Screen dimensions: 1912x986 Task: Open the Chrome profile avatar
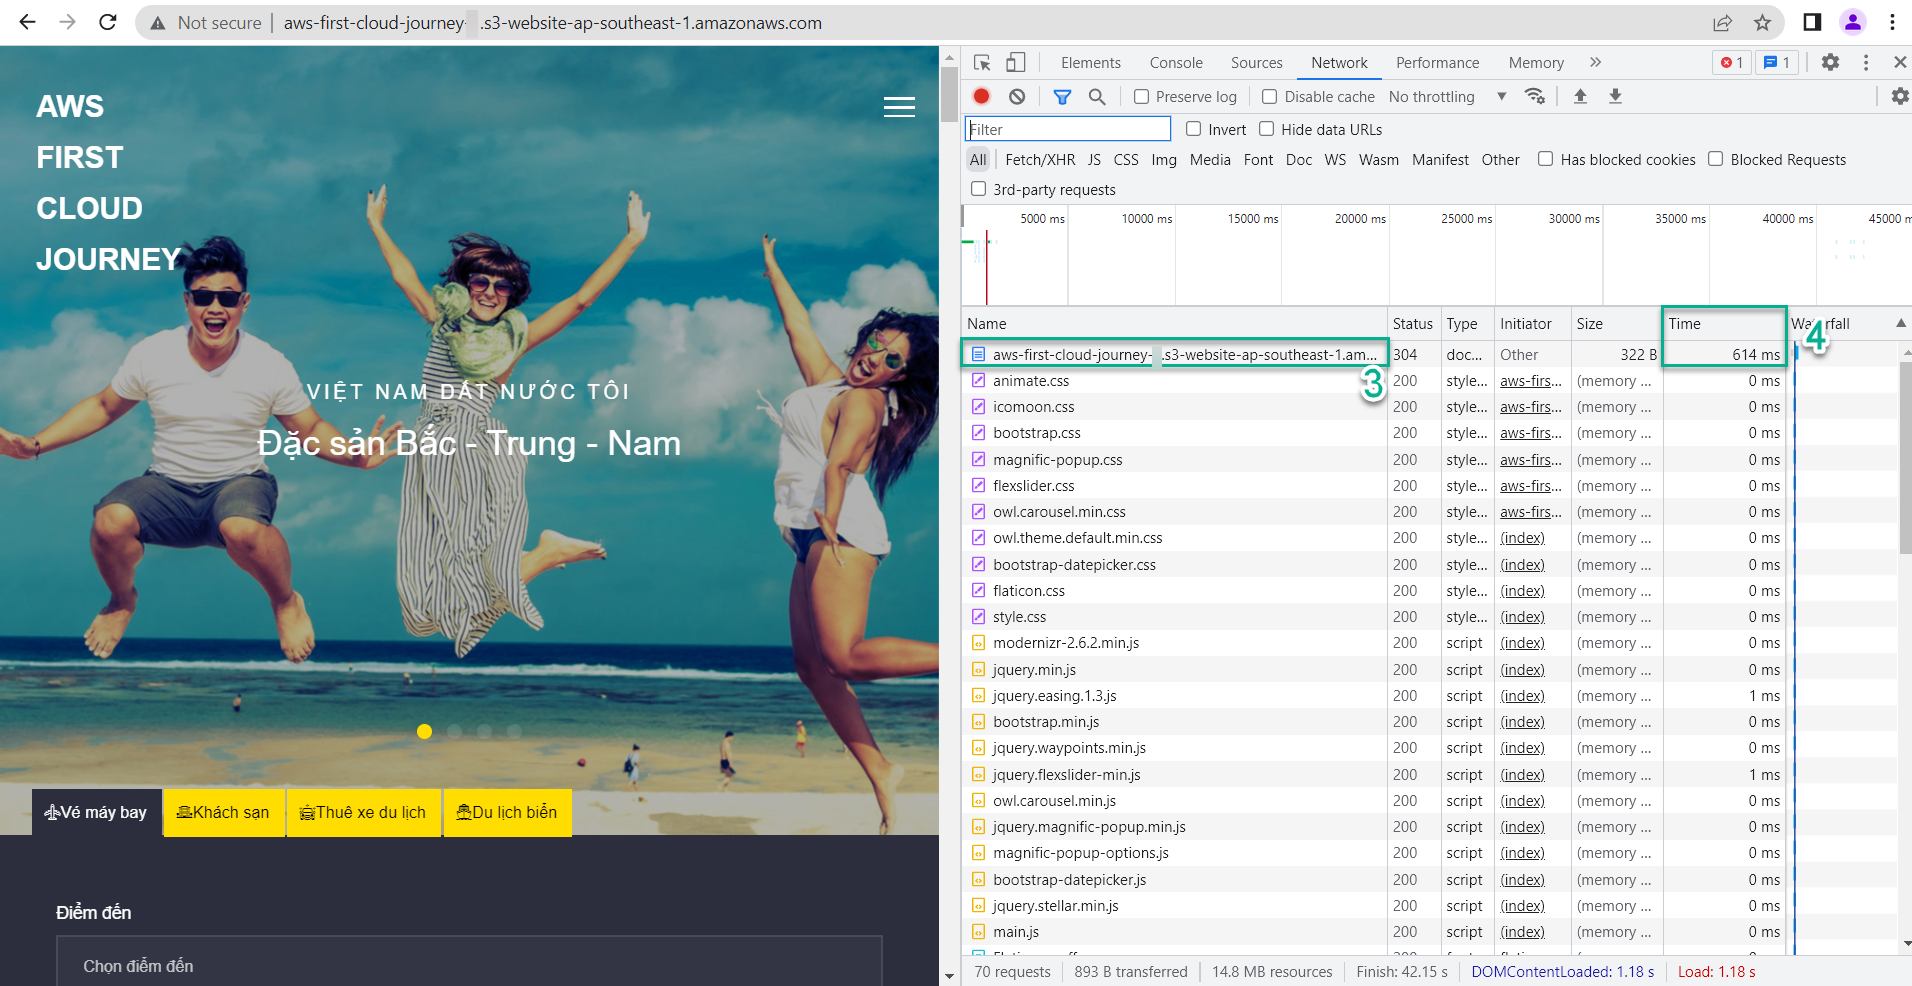coord(1853,22)
